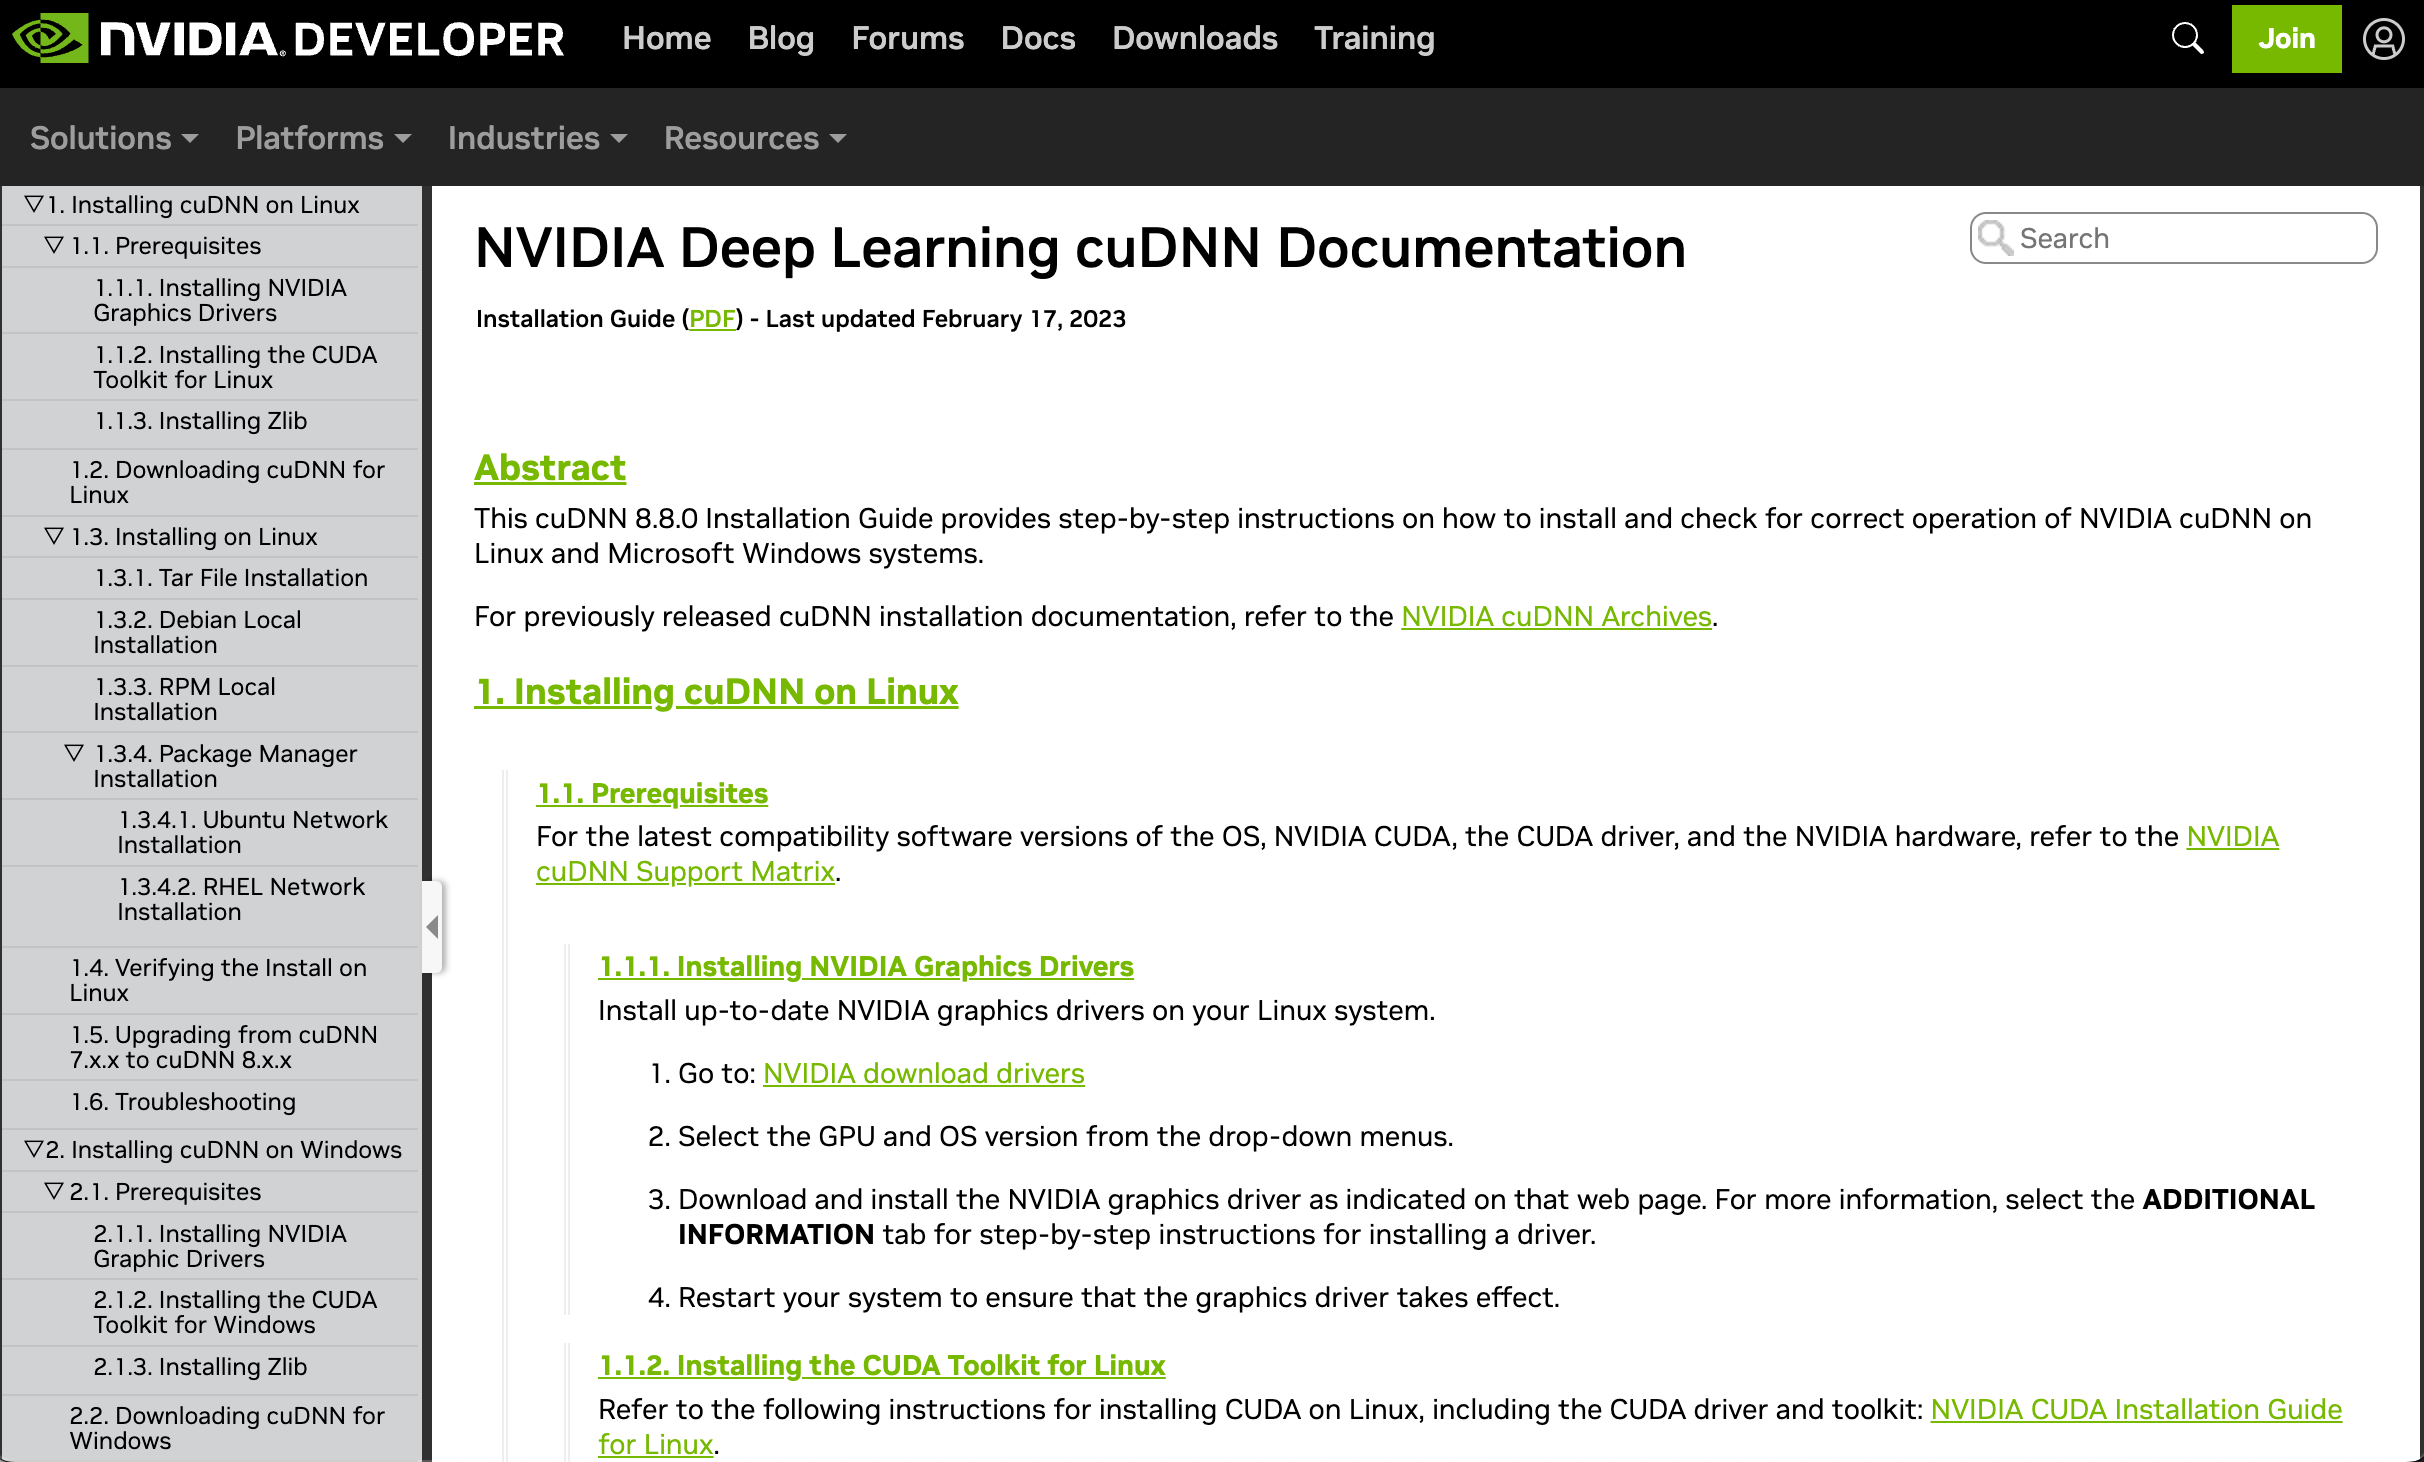Viewport: 2424px width, 1462px height.
Task: Collapse '1. Installing cuDNN on Linux' triangle
Action: 34,204
